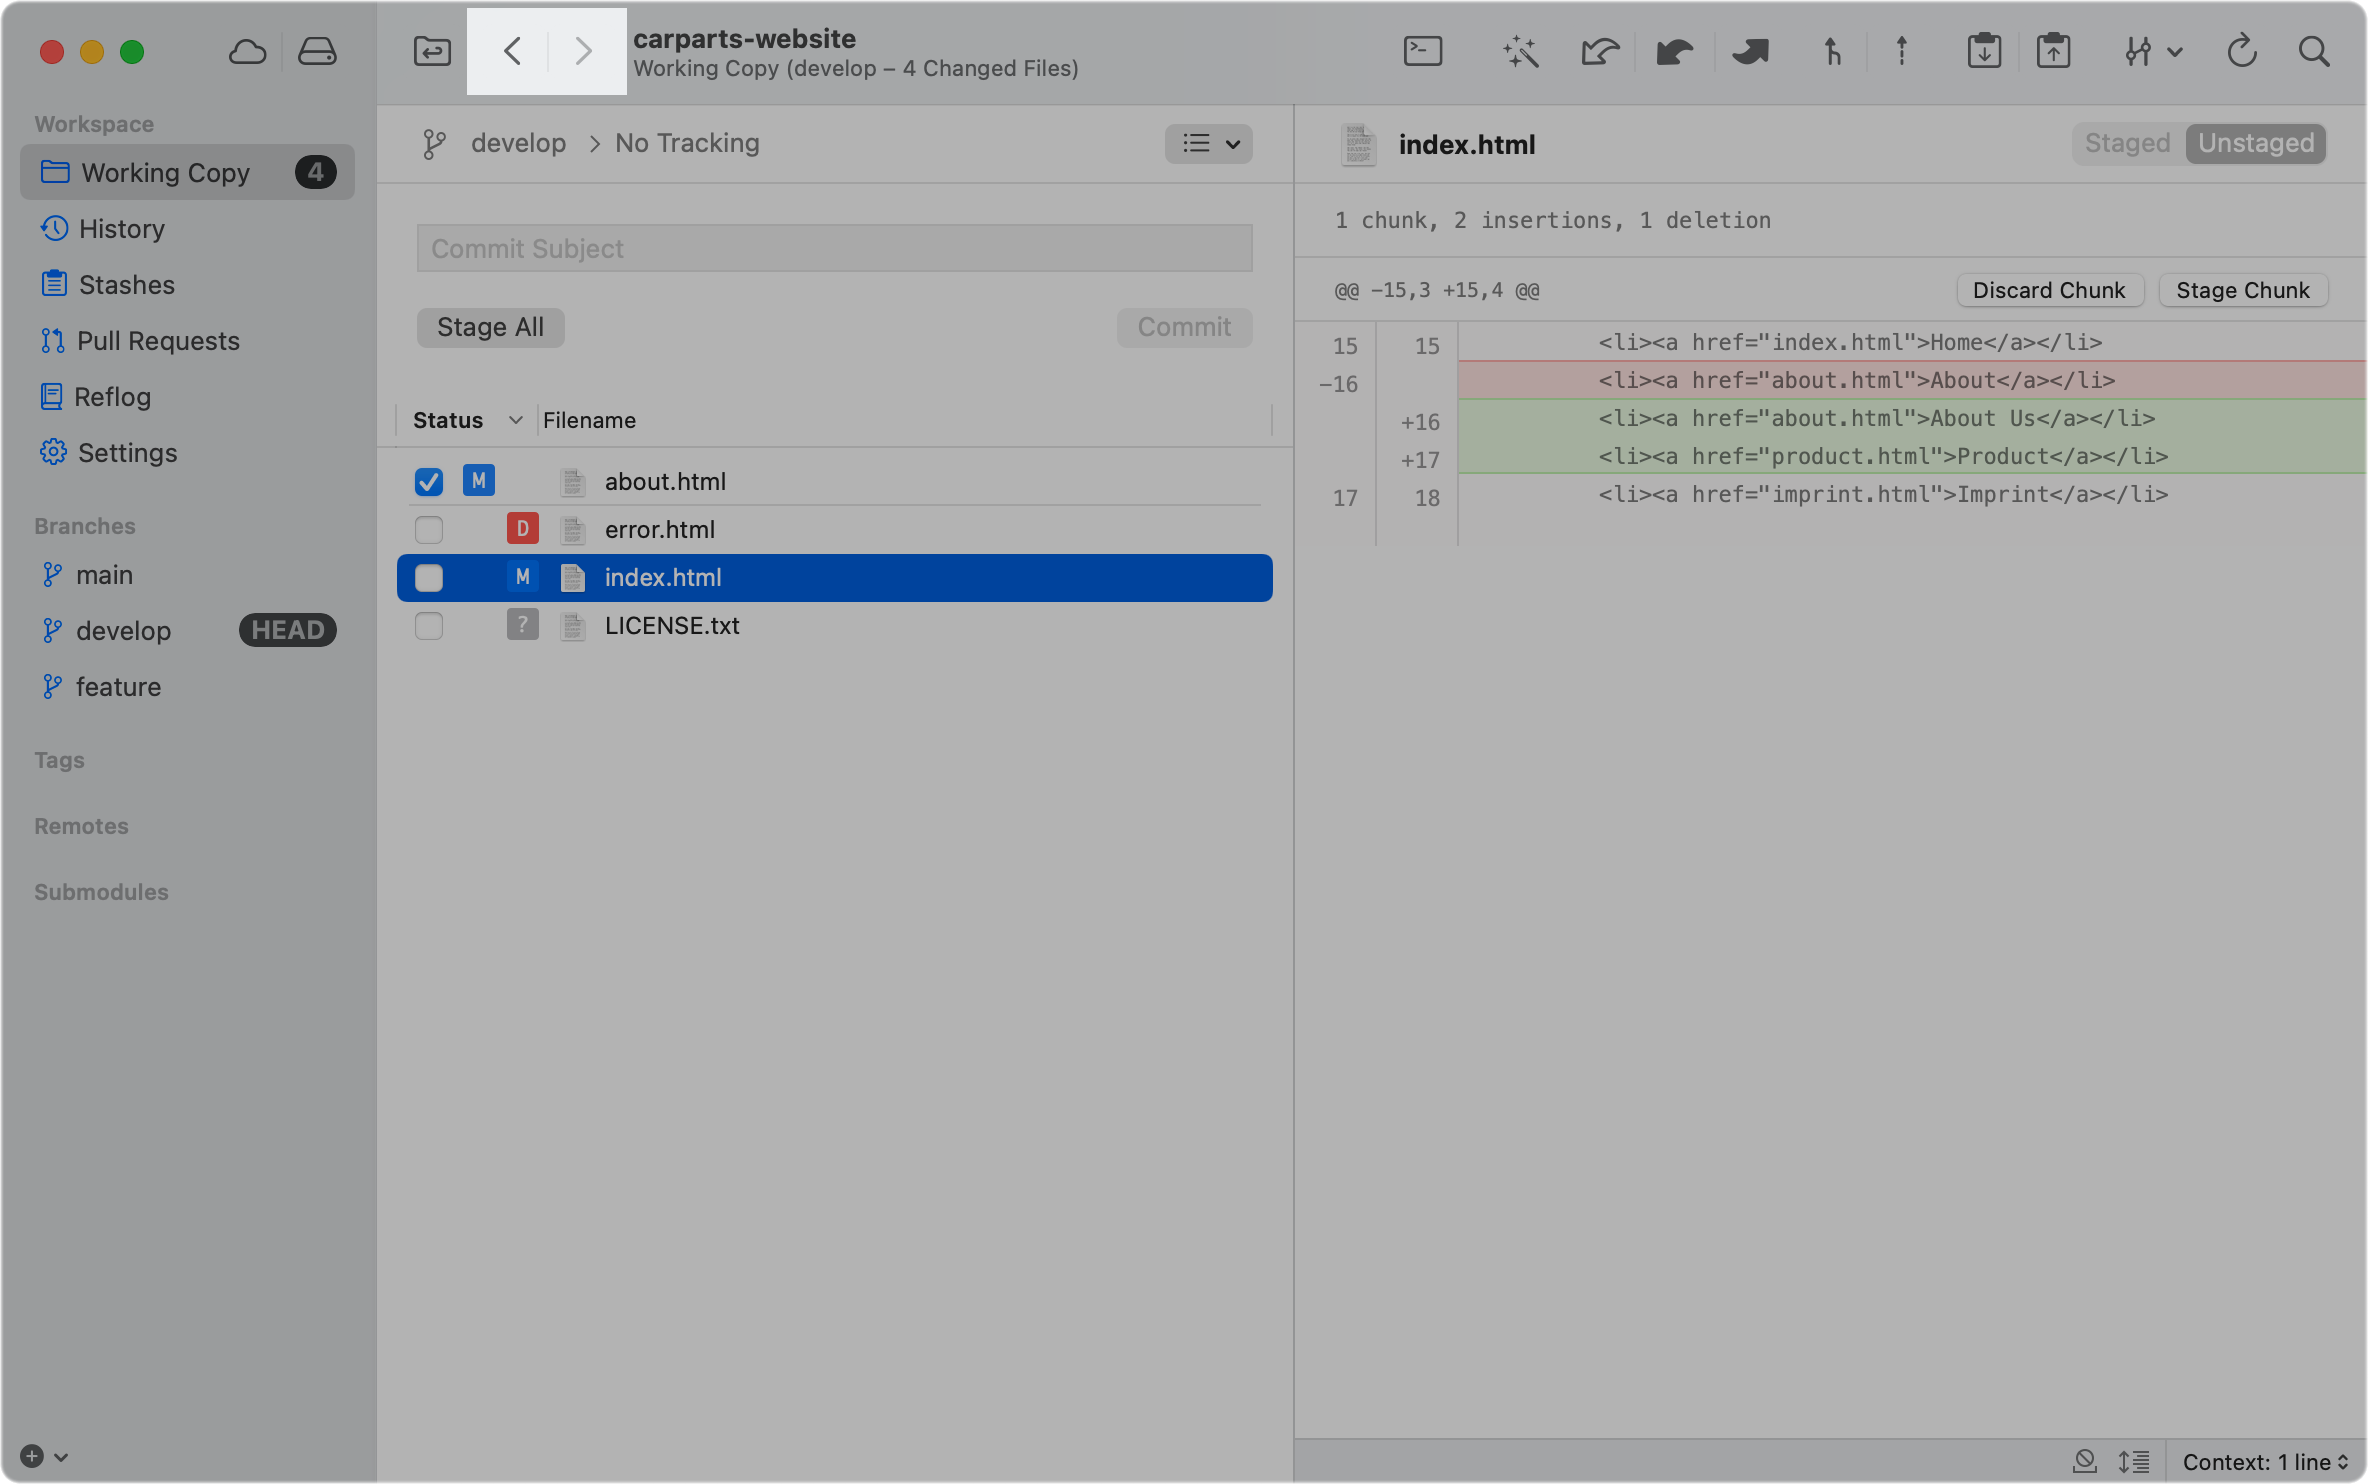This screenshot has height=1484, width=2368.
Task: Open the search magnifier in the toolbar
Action: (x=2314, y=51)
